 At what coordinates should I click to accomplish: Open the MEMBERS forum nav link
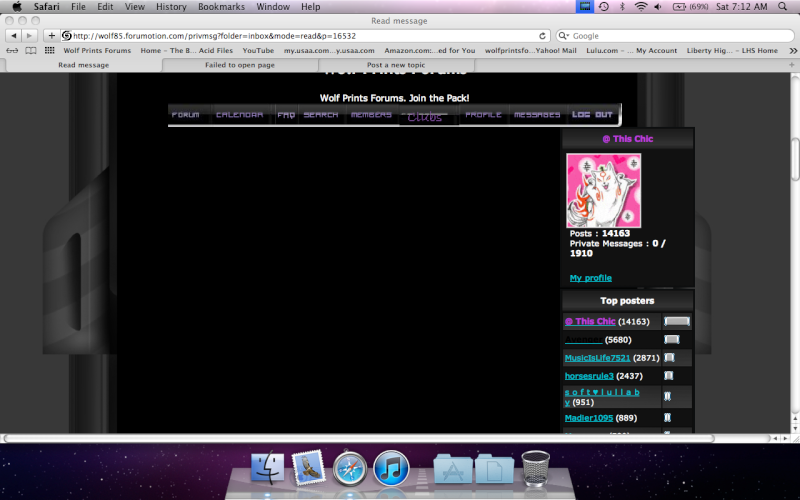click(371, 115)
